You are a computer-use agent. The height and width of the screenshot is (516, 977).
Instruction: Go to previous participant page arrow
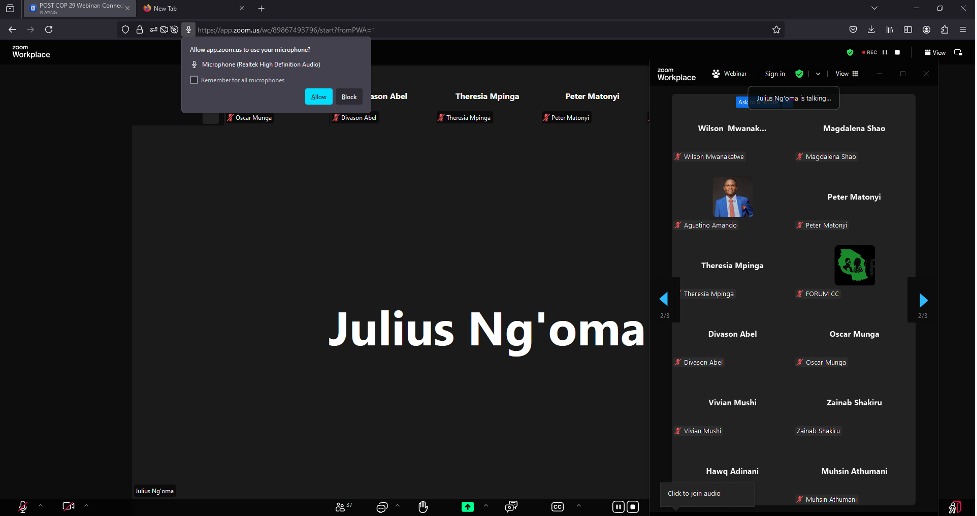pyautogui.click(x=664, y=299)
